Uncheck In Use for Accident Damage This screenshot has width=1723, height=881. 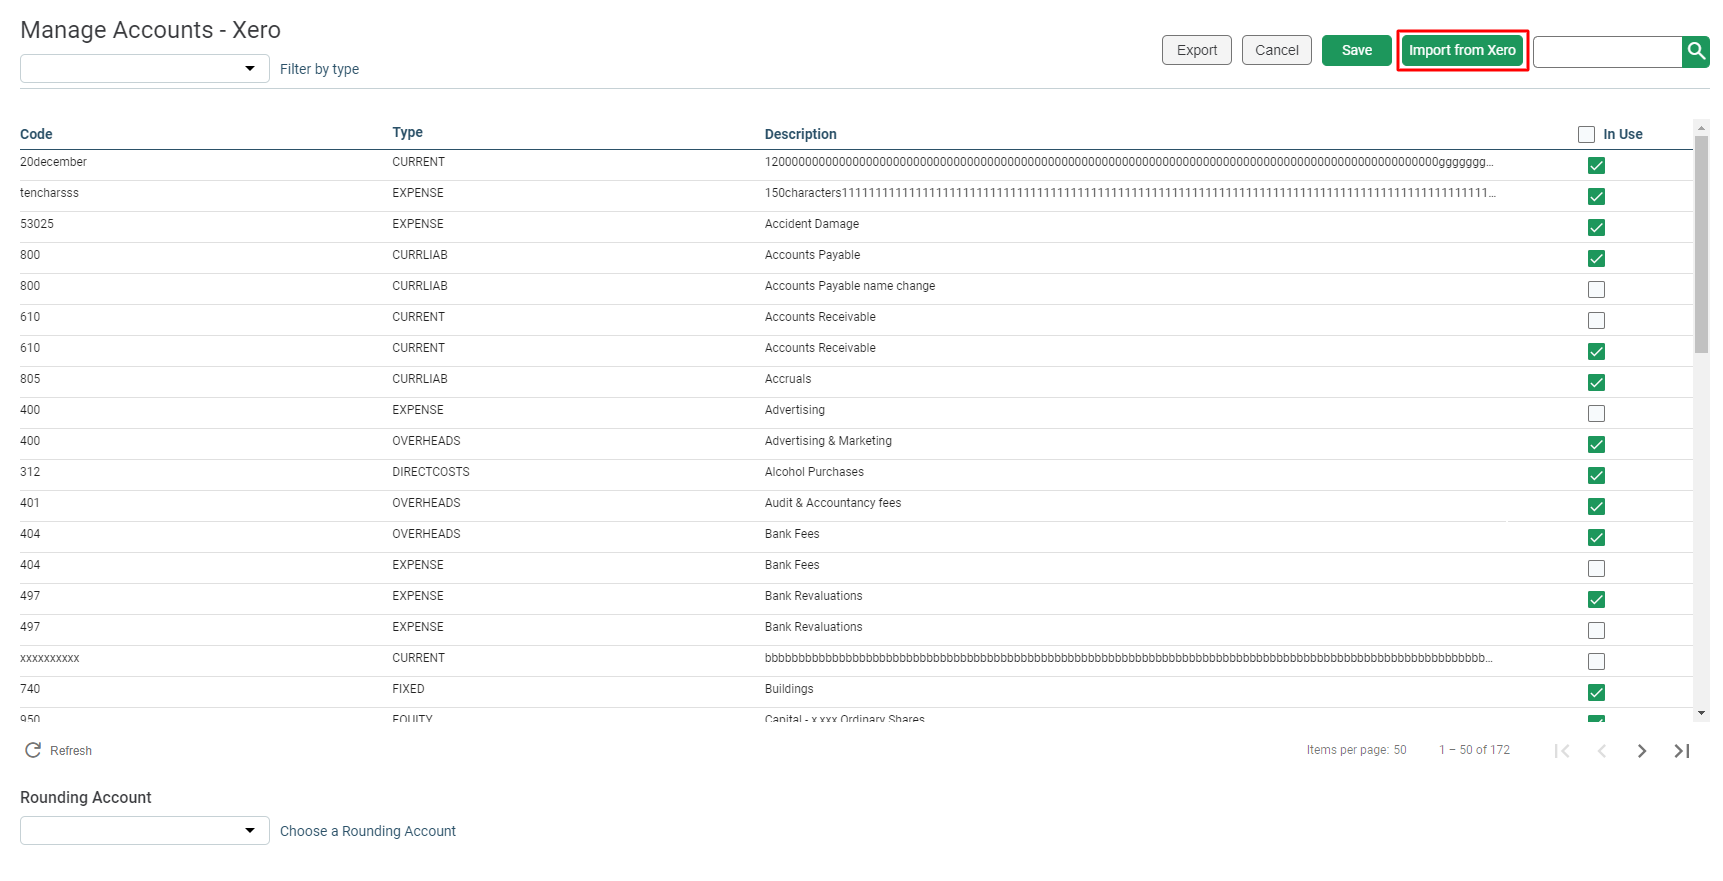pos(1596,228)
